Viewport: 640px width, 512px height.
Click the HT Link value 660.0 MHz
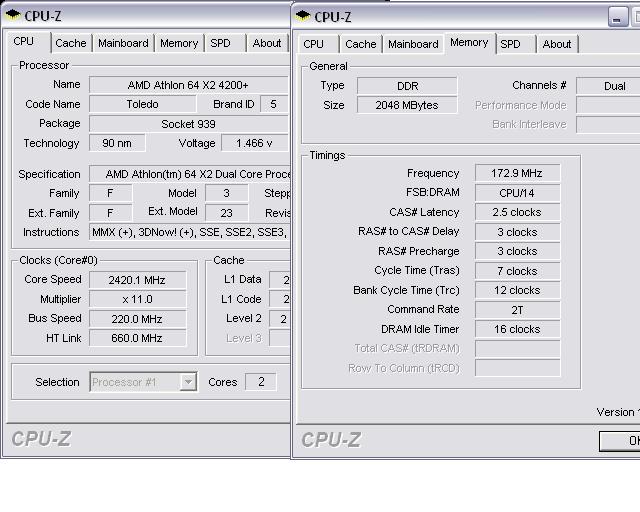coord(138,338)
